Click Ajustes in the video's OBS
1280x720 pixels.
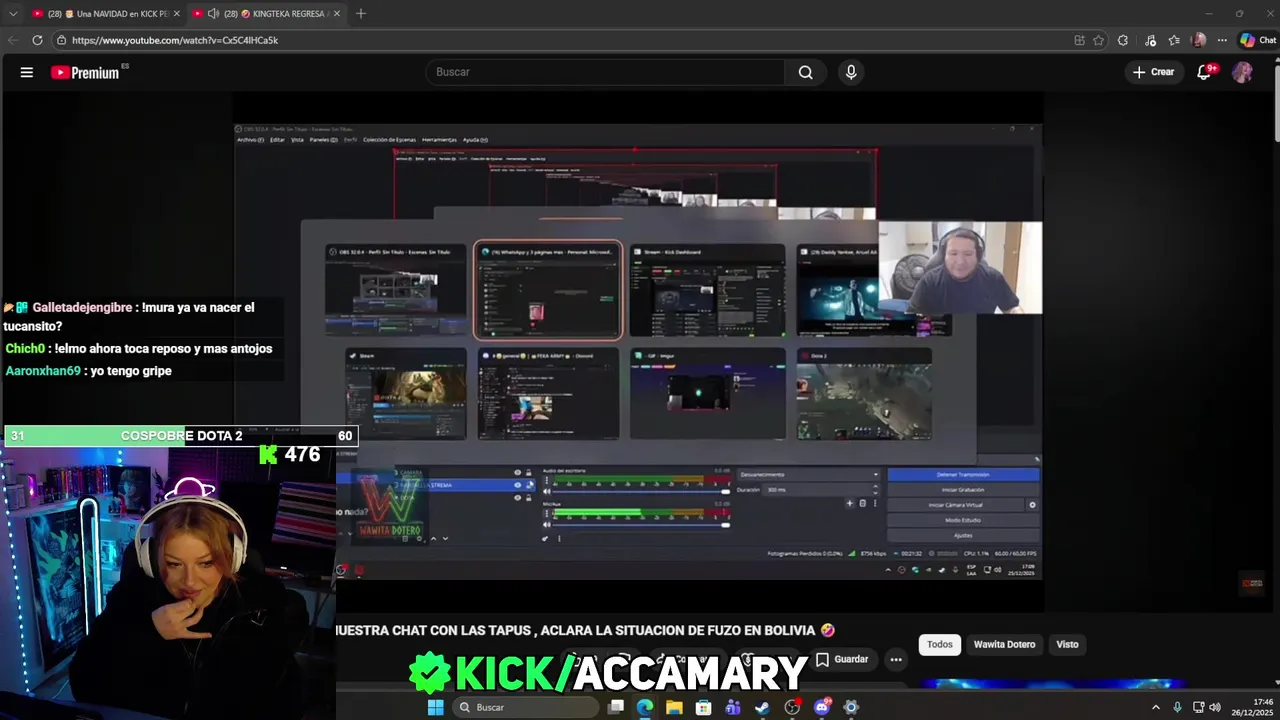962,535
